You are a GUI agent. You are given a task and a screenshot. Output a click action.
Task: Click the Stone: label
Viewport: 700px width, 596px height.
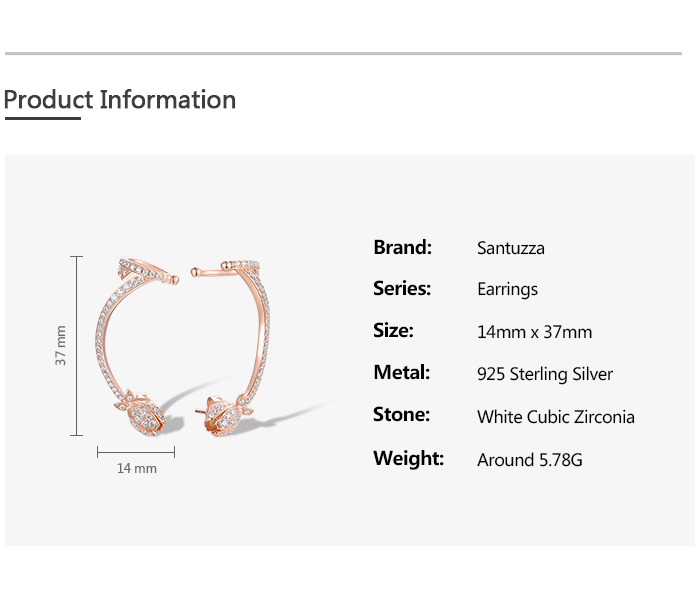[401, 415]
